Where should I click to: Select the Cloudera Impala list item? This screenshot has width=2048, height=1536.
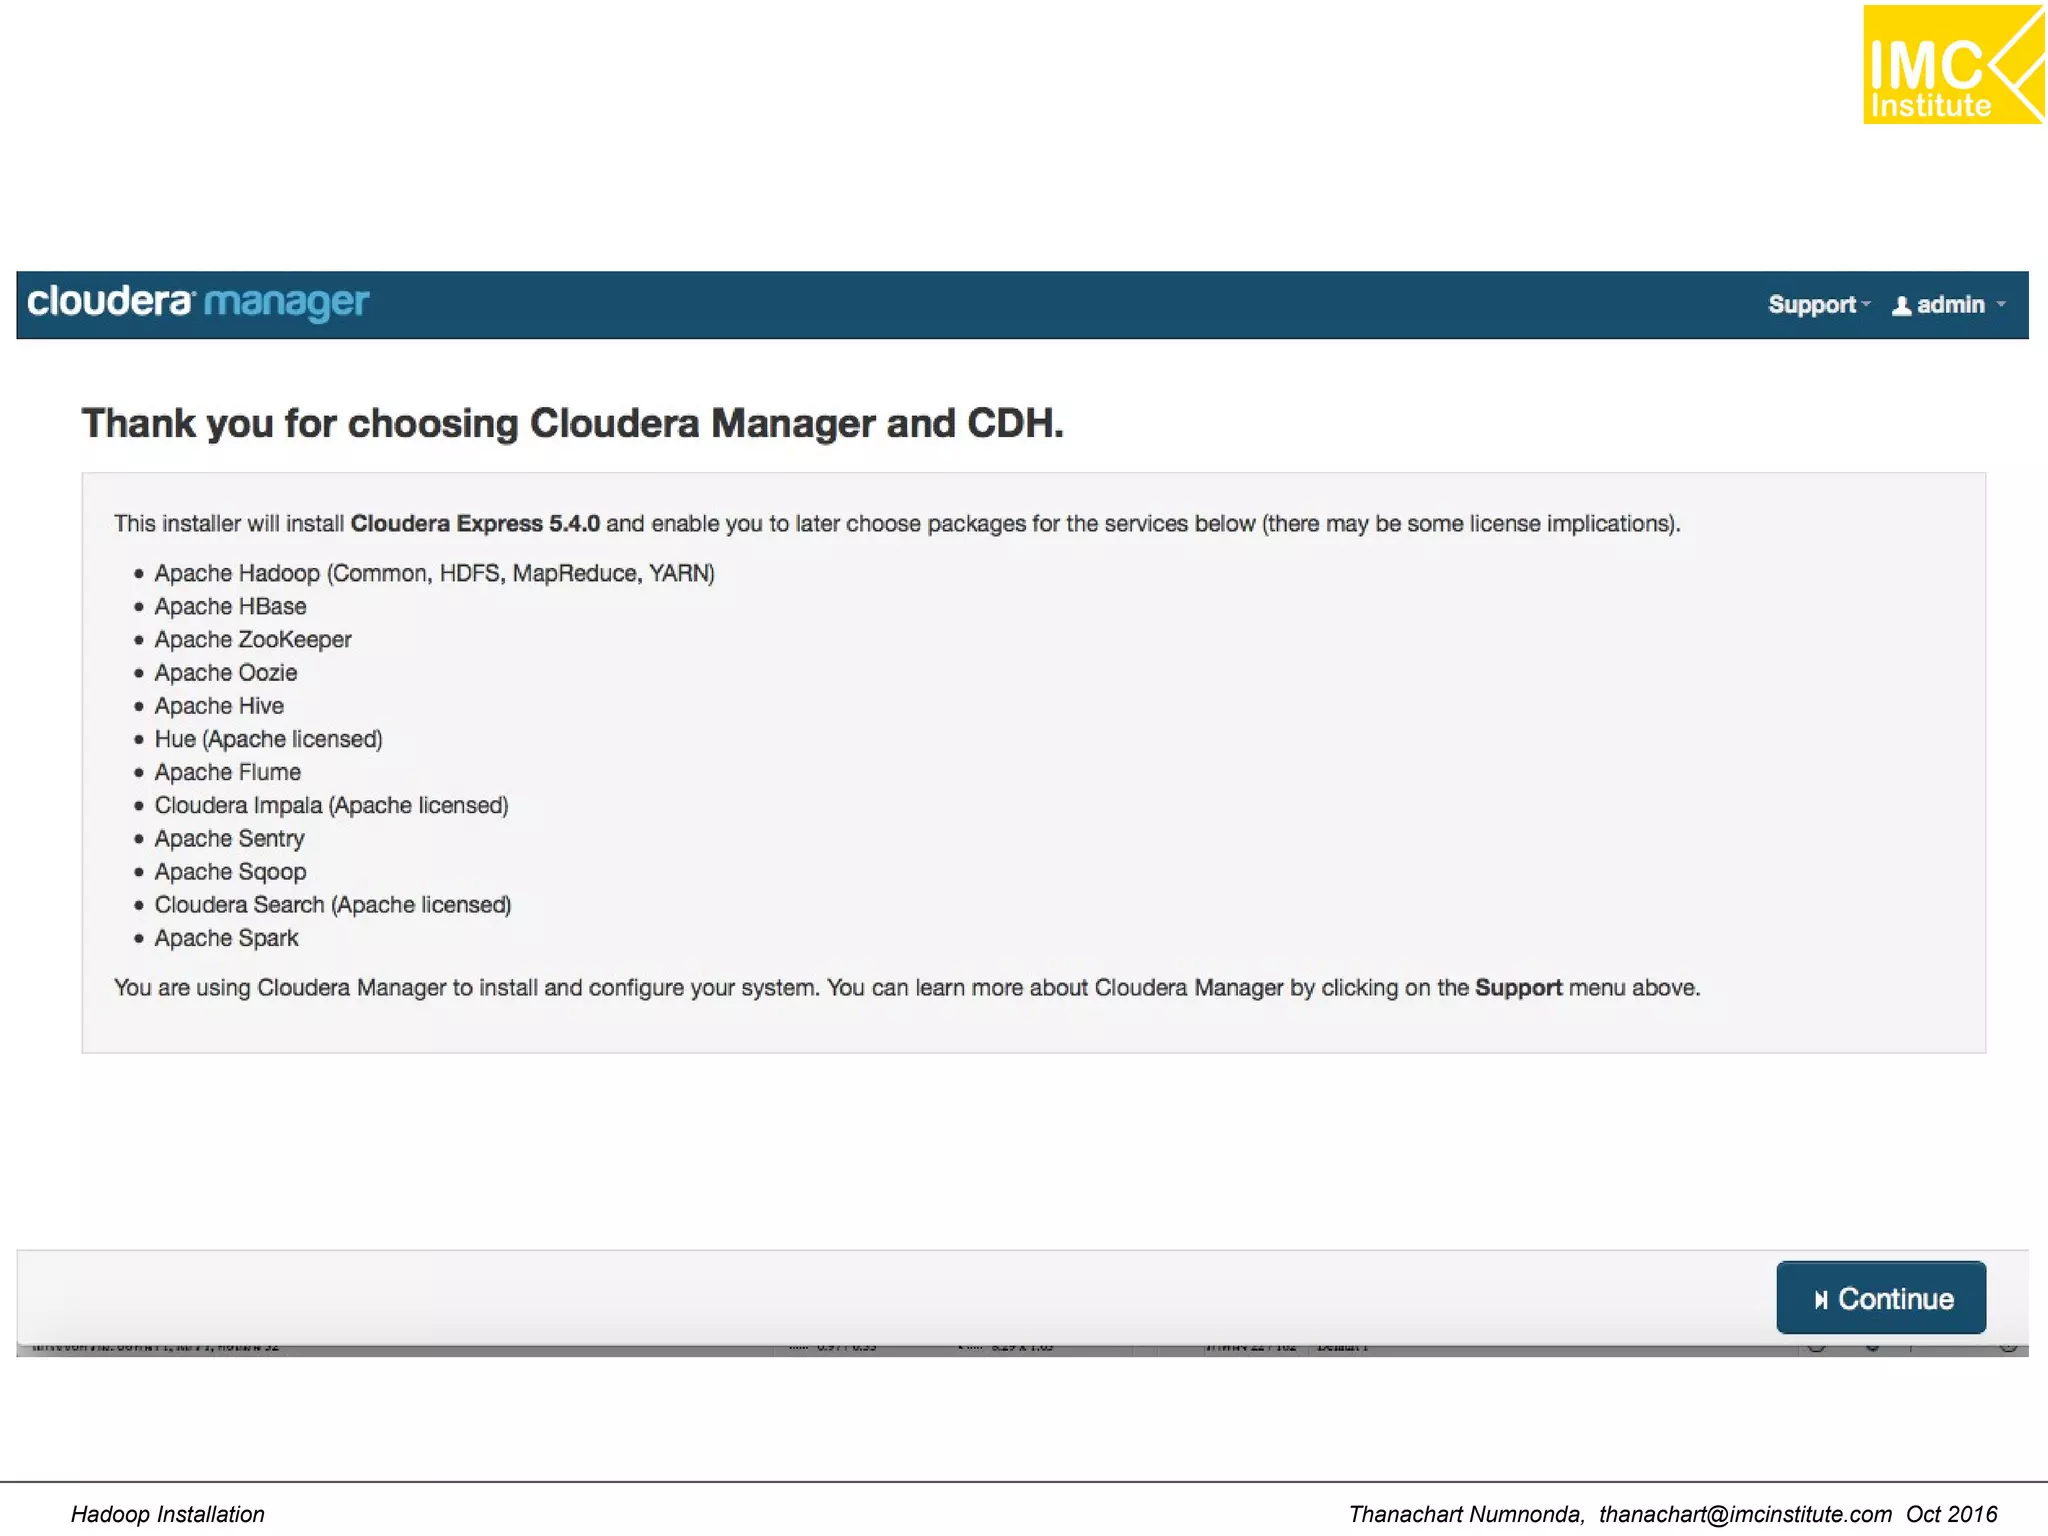point(331,805)
